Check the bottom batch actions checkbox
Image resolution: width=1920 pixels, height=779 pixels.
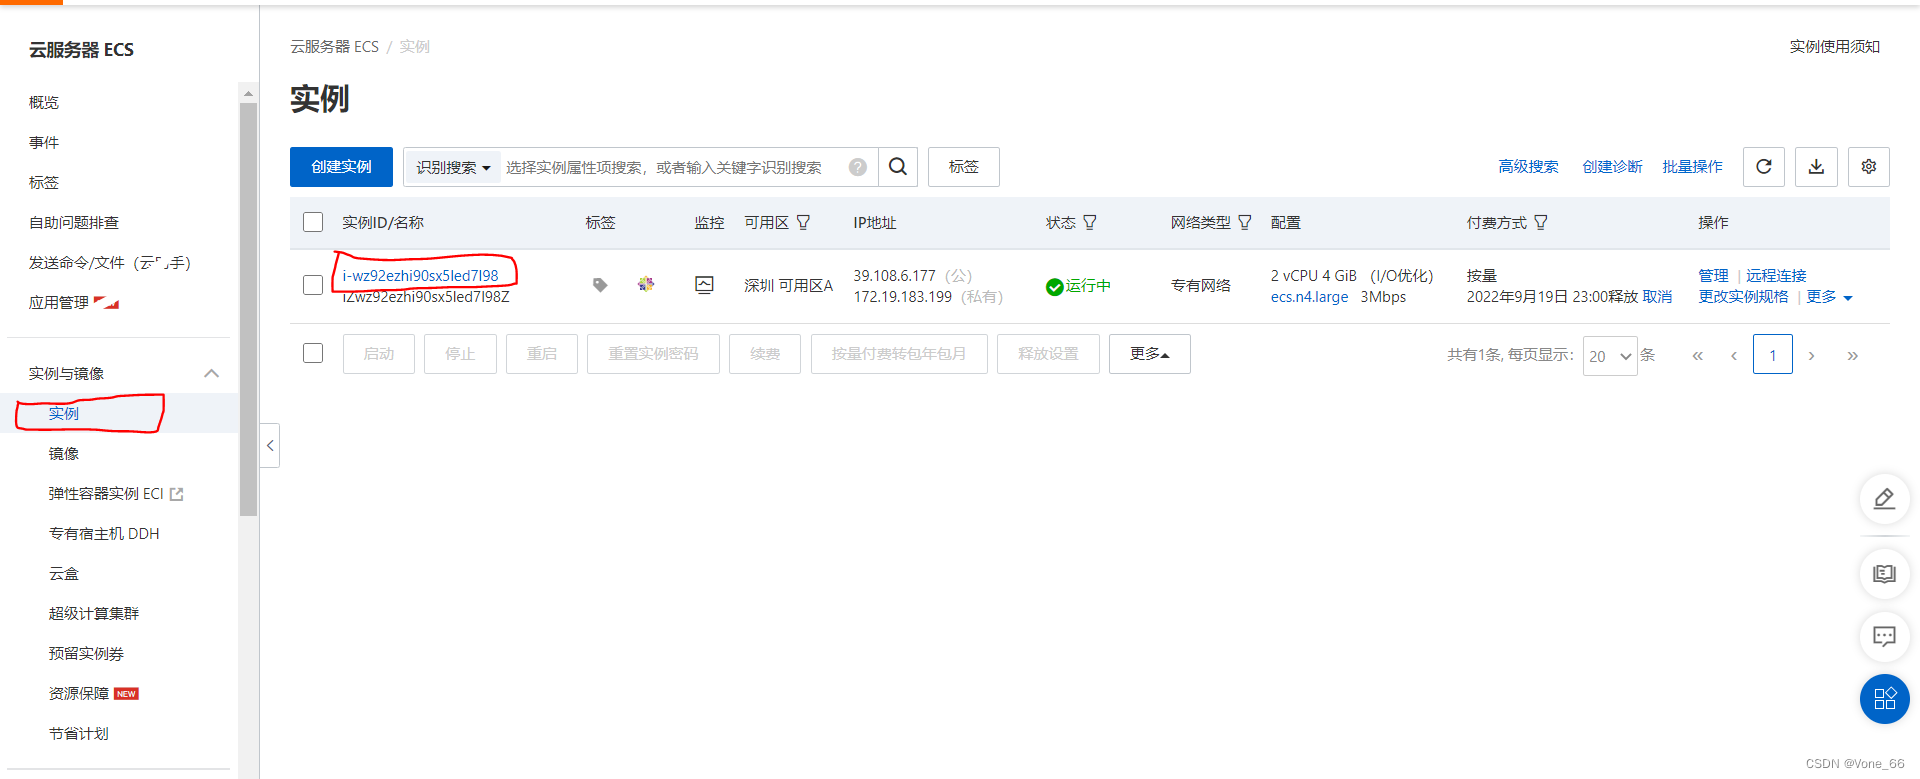point(313,353)
